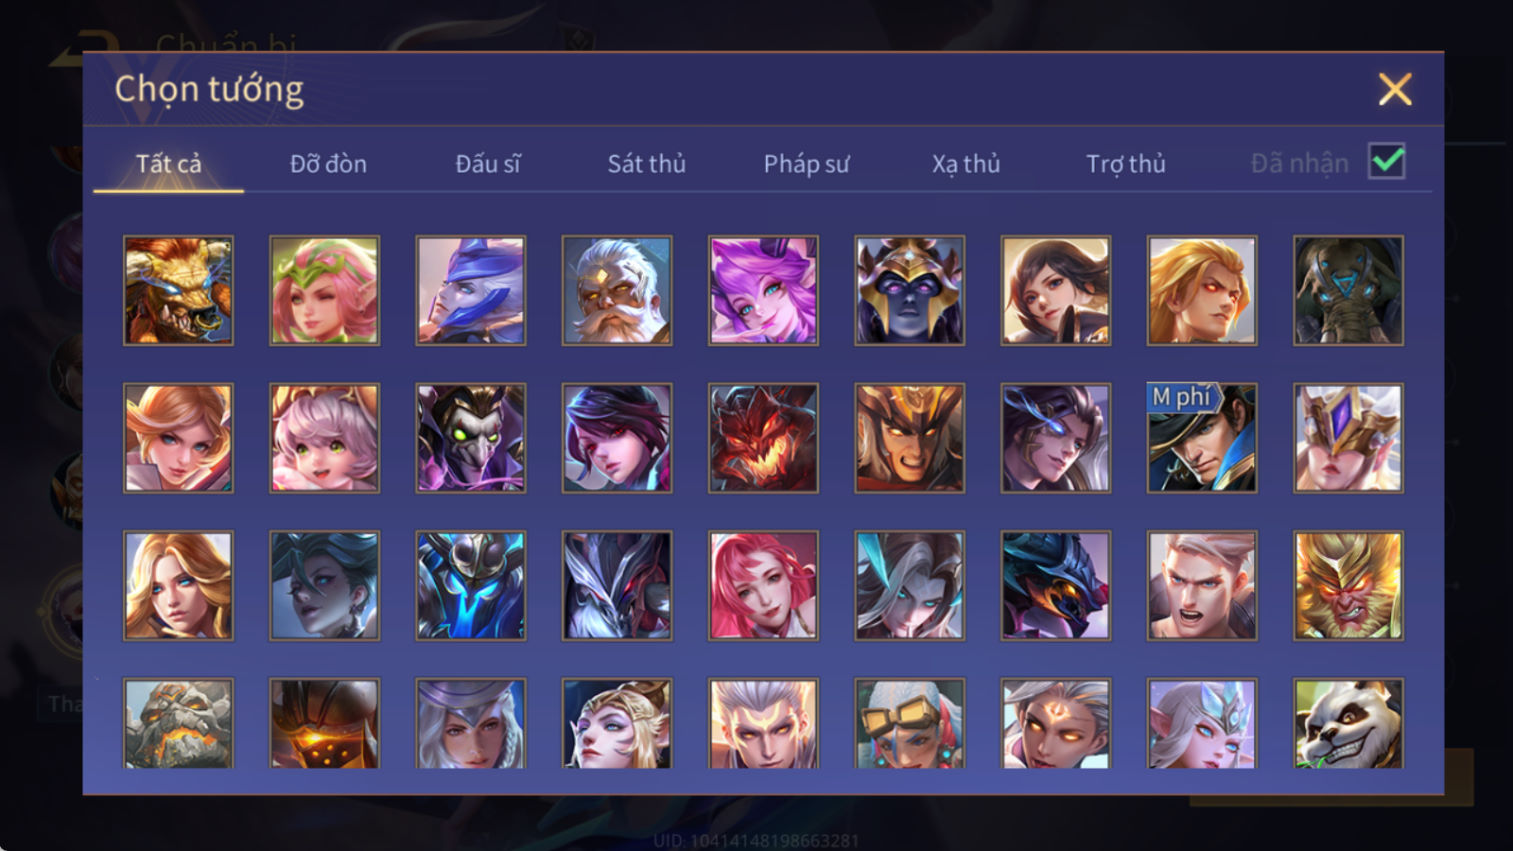
Task: Choose the goggles-wearing hero portrait
Action: tap(909, 723)
